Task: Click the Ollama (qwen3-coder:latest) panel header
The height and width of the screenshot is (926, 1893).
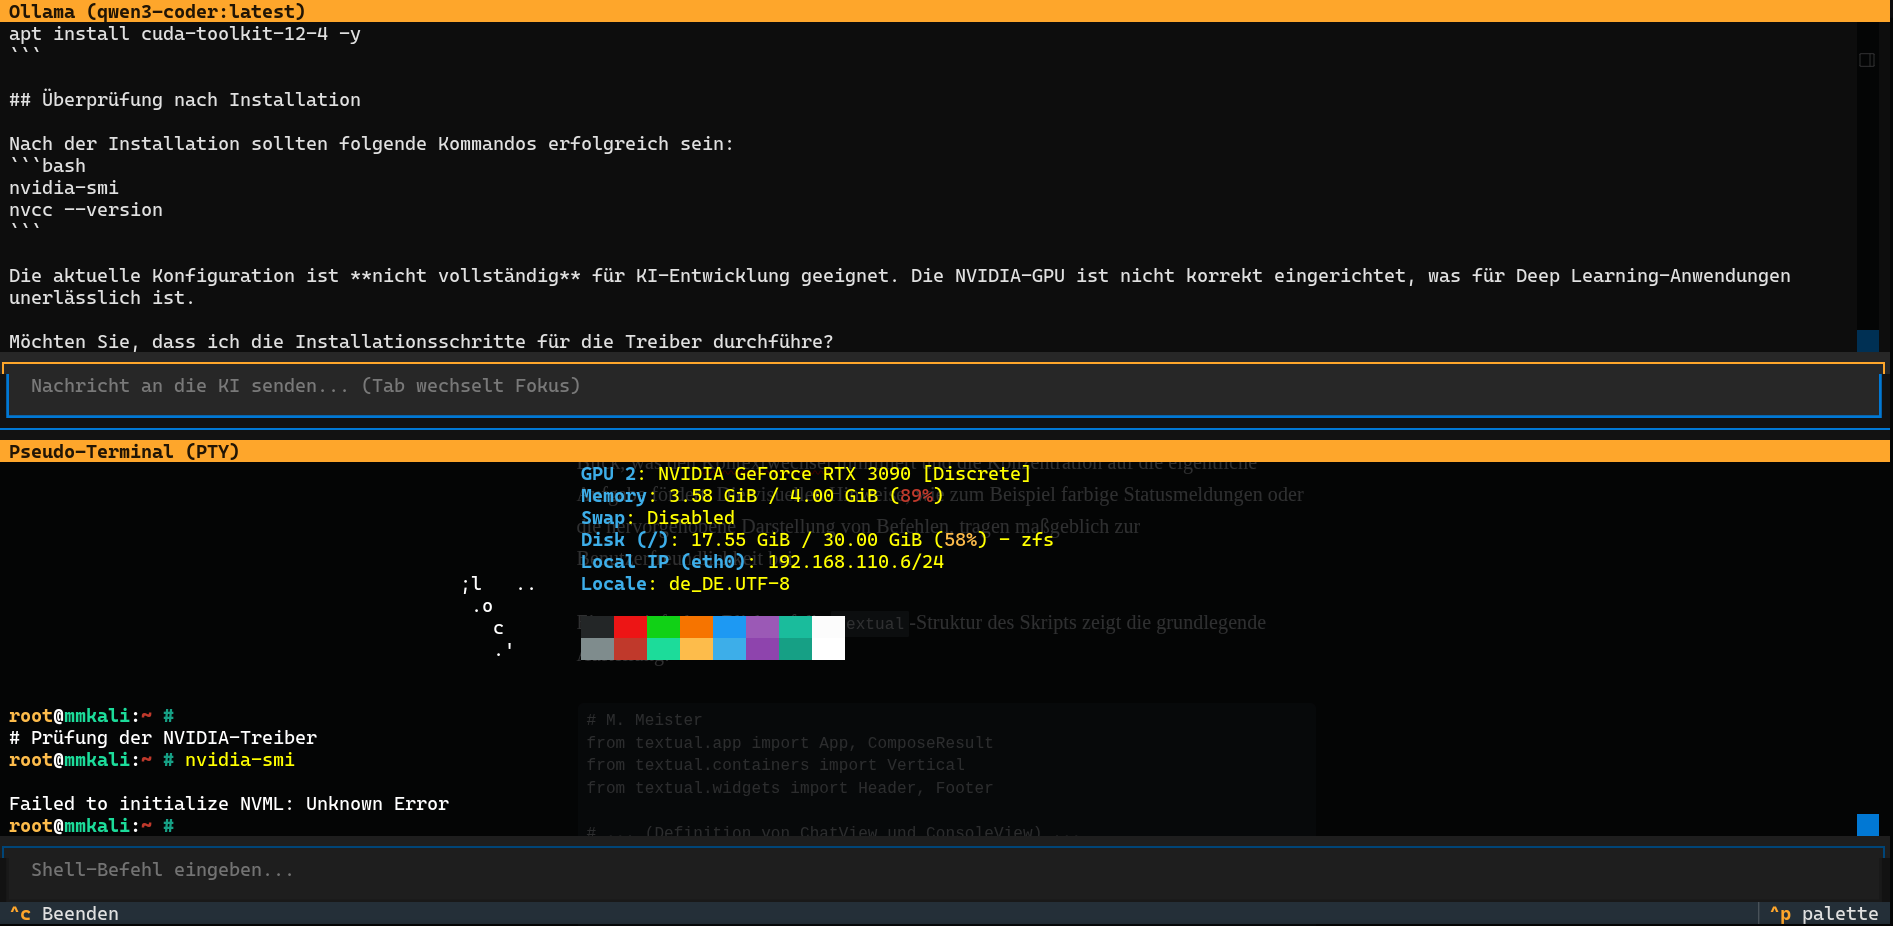Action: (157, 12)
